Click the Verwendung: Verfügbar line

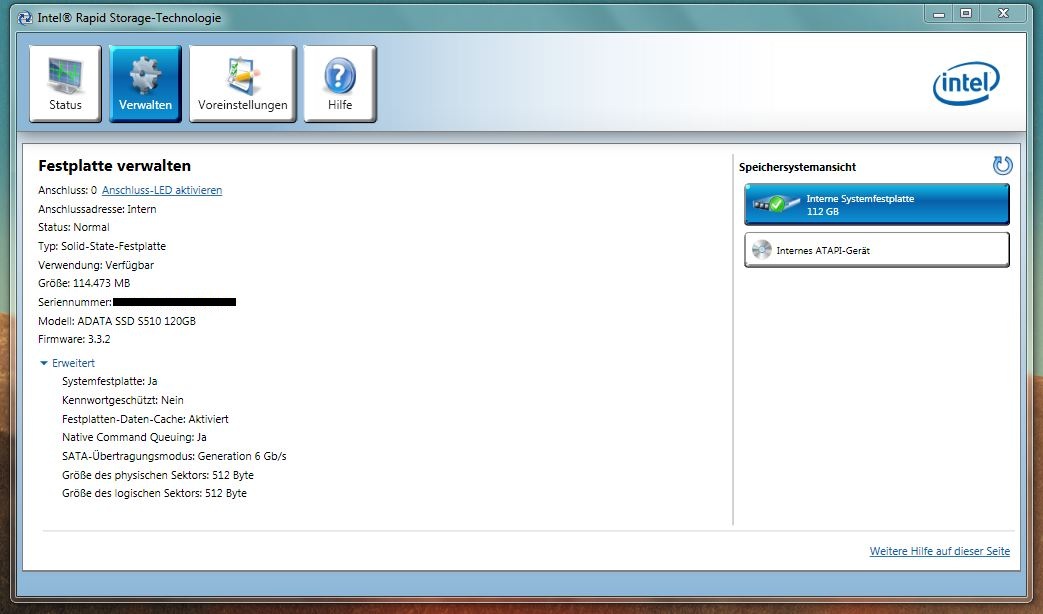click(x=96, y=265)
